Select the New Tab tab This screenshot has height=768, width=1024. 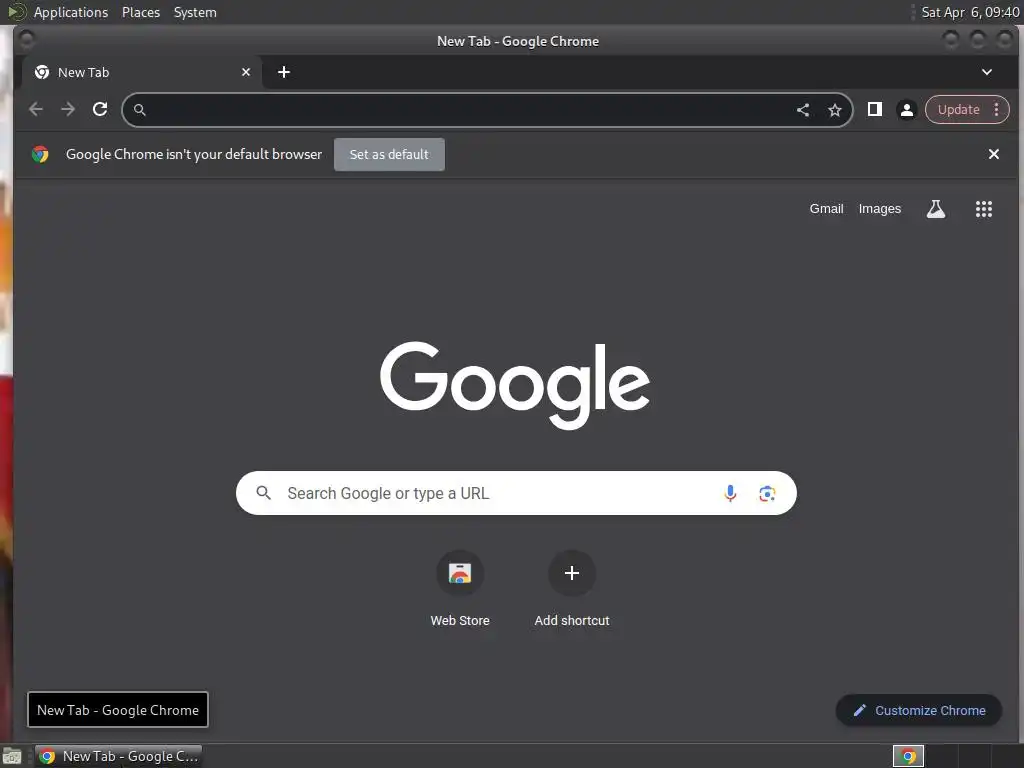click(142, 72)
